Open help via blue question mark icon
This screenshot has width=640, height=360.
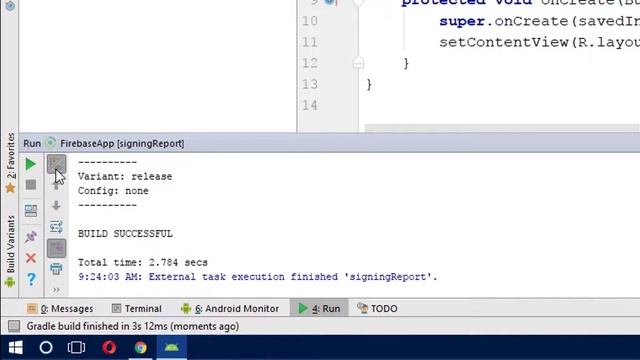(31, 279)
